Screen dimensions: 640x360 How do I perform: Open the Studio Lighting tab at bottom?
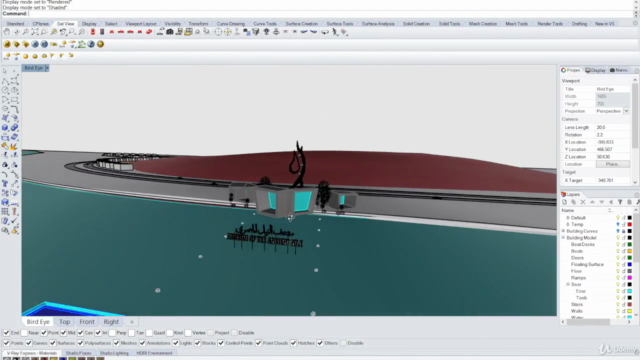tap(114, 353)
